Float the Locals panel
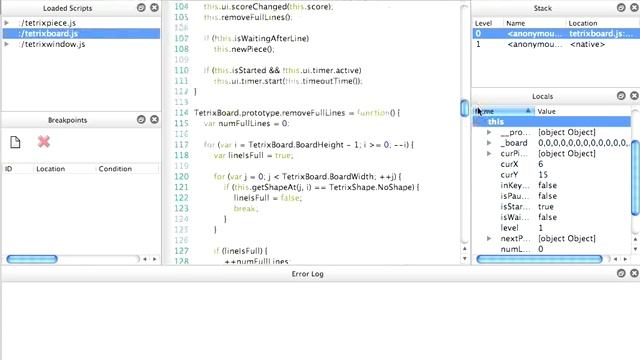The image size is (640, 360). point(621,96)
